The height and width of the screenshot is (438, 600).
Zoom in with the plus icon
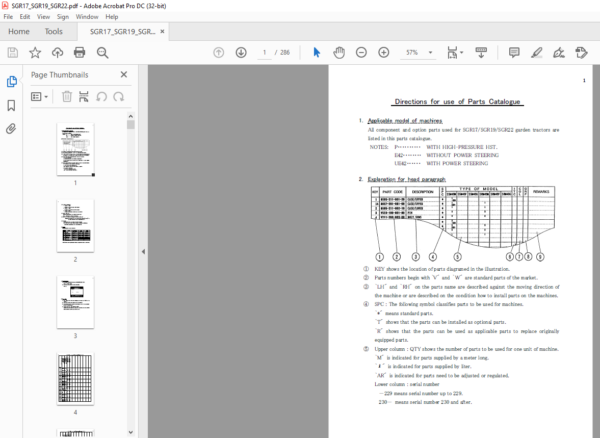tap(383, 52)
